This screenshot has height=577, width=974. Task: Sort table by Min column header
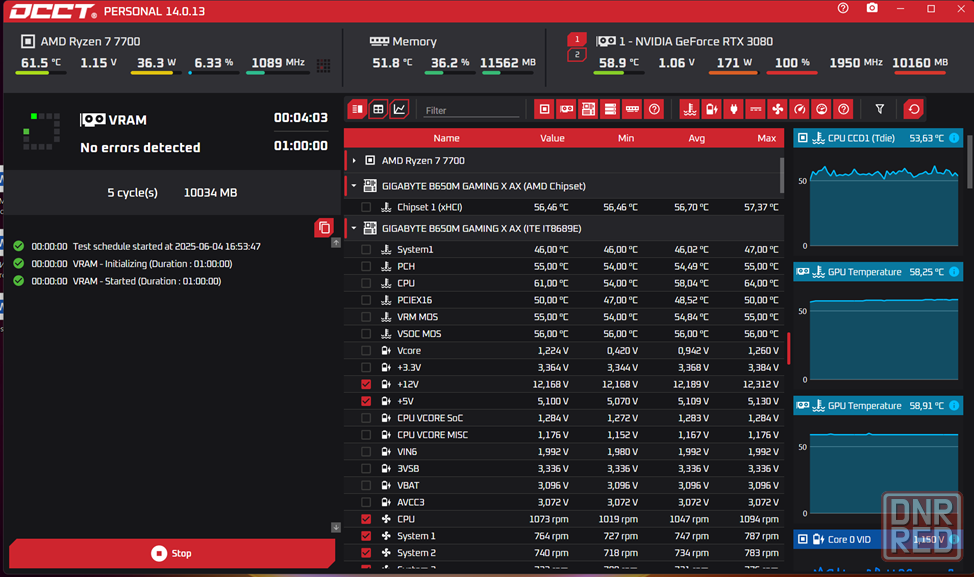[626, 138]
